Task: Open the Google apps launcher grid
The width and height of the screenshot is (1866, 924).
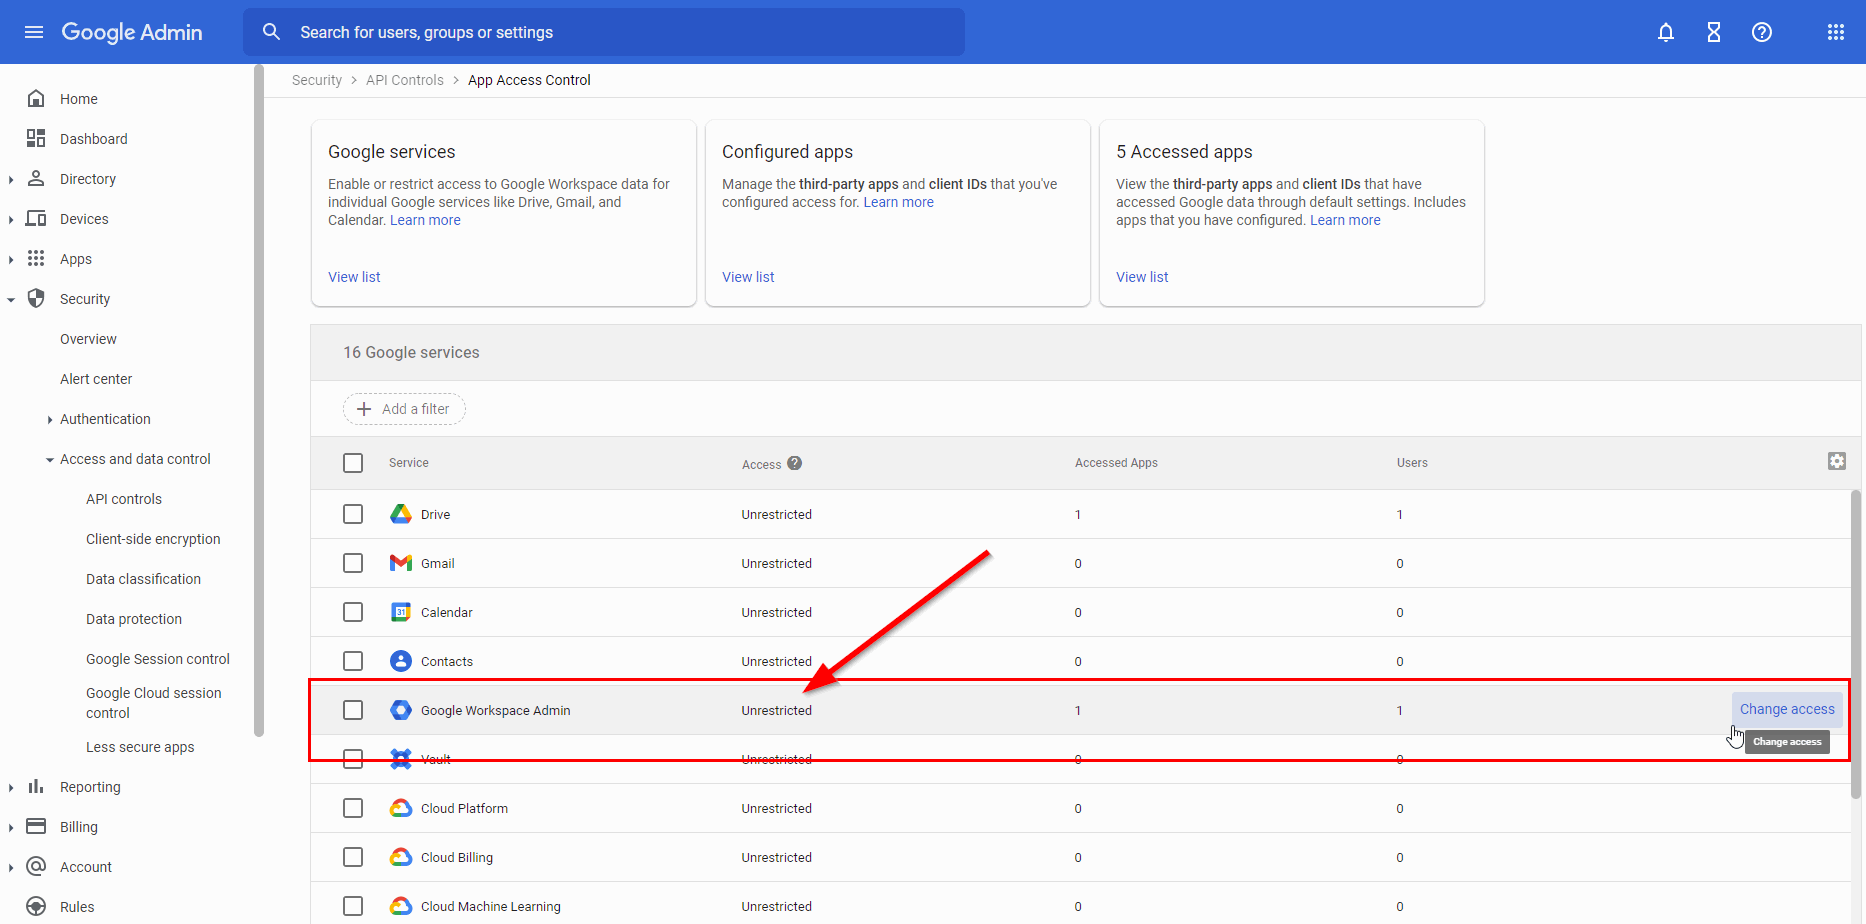Action: coord(1835,31)
